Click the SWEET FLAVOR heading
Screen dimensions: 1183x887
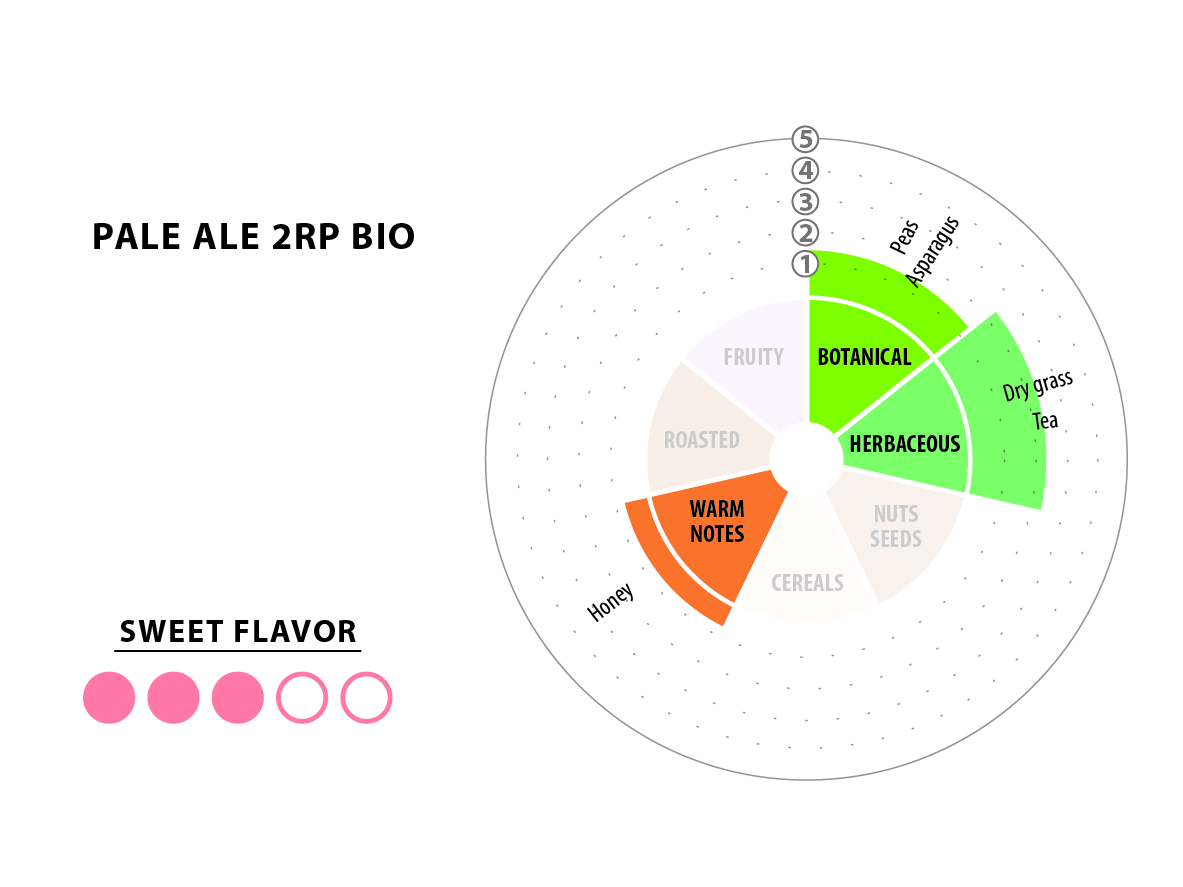coord(238,632)
